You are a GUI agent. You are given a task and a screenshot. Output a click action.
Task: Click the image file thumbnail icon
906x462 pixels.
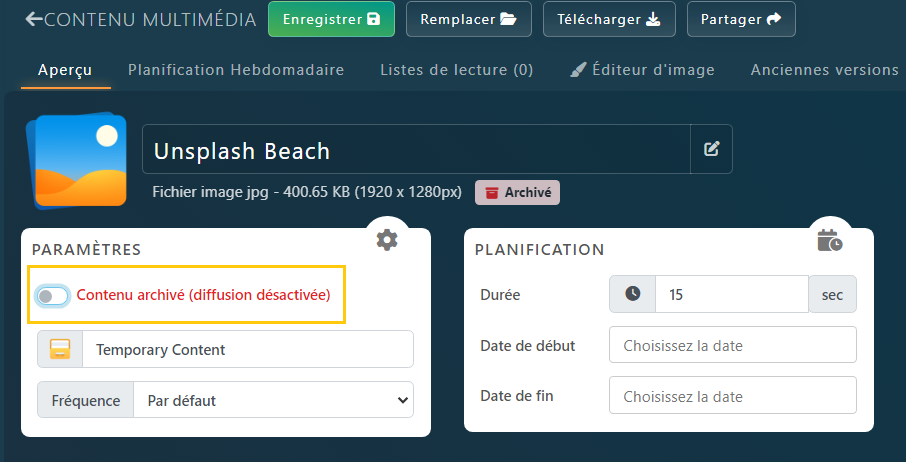coord(78,161)
